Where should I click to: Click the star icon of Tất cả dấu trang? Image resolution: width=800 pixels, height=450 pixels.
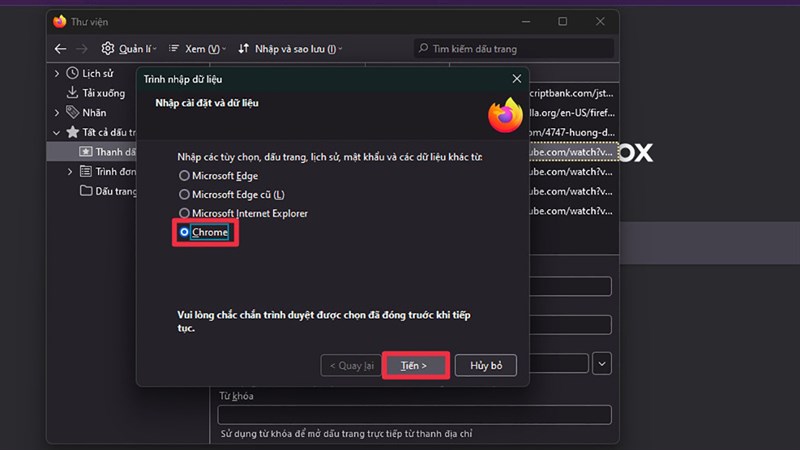click(x=72, y=132)
